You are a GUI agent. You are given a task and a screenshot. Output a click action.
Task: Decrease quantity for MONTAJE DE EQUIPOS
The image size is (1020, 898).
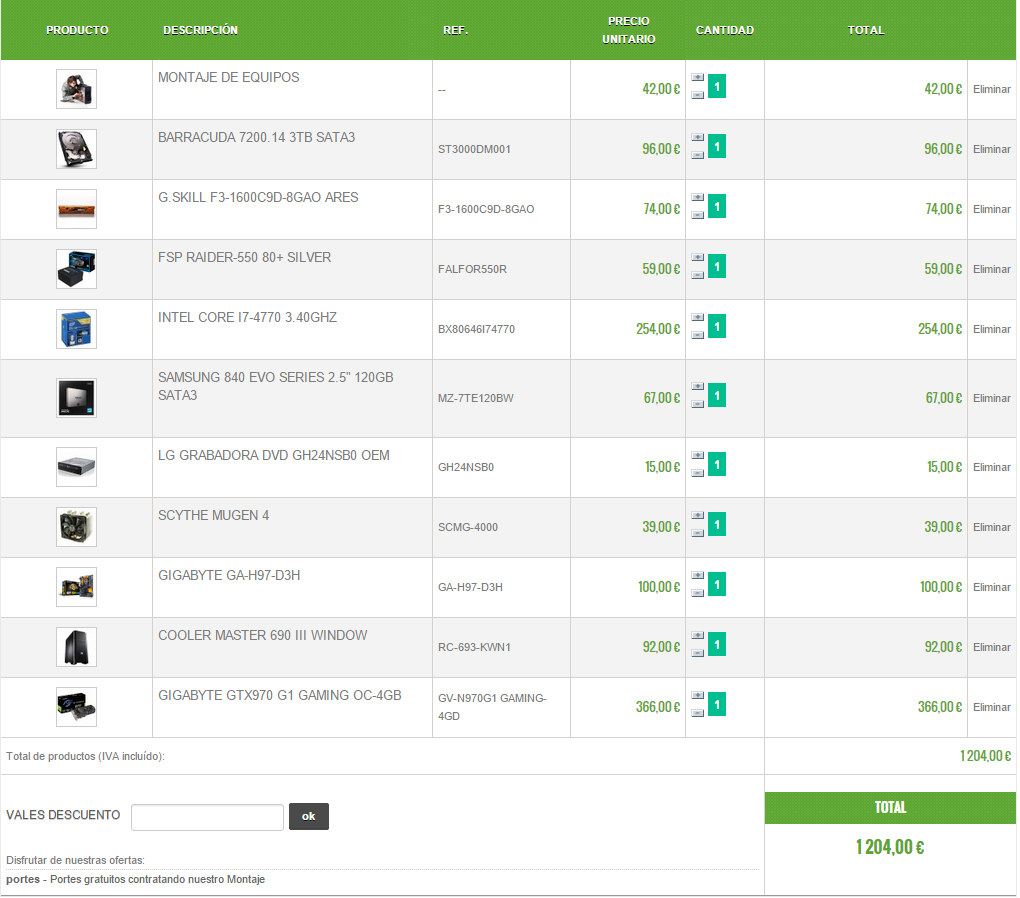[697, 95]
